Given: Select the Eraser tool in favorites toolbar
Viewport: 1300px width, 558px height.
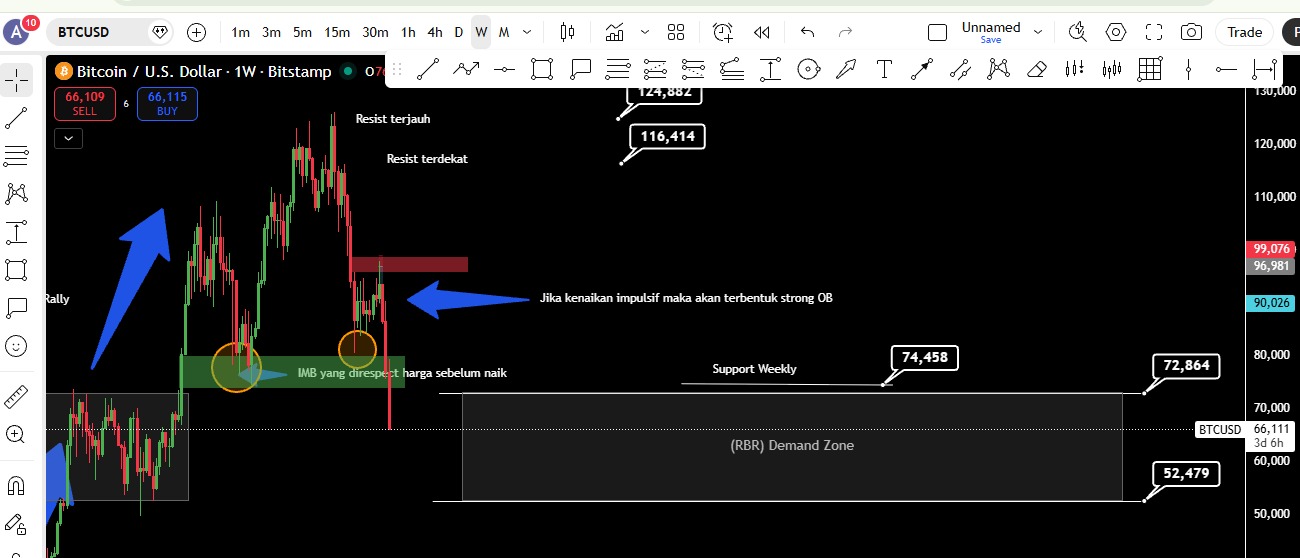Looking at the screenshot, I should 1036,69.
